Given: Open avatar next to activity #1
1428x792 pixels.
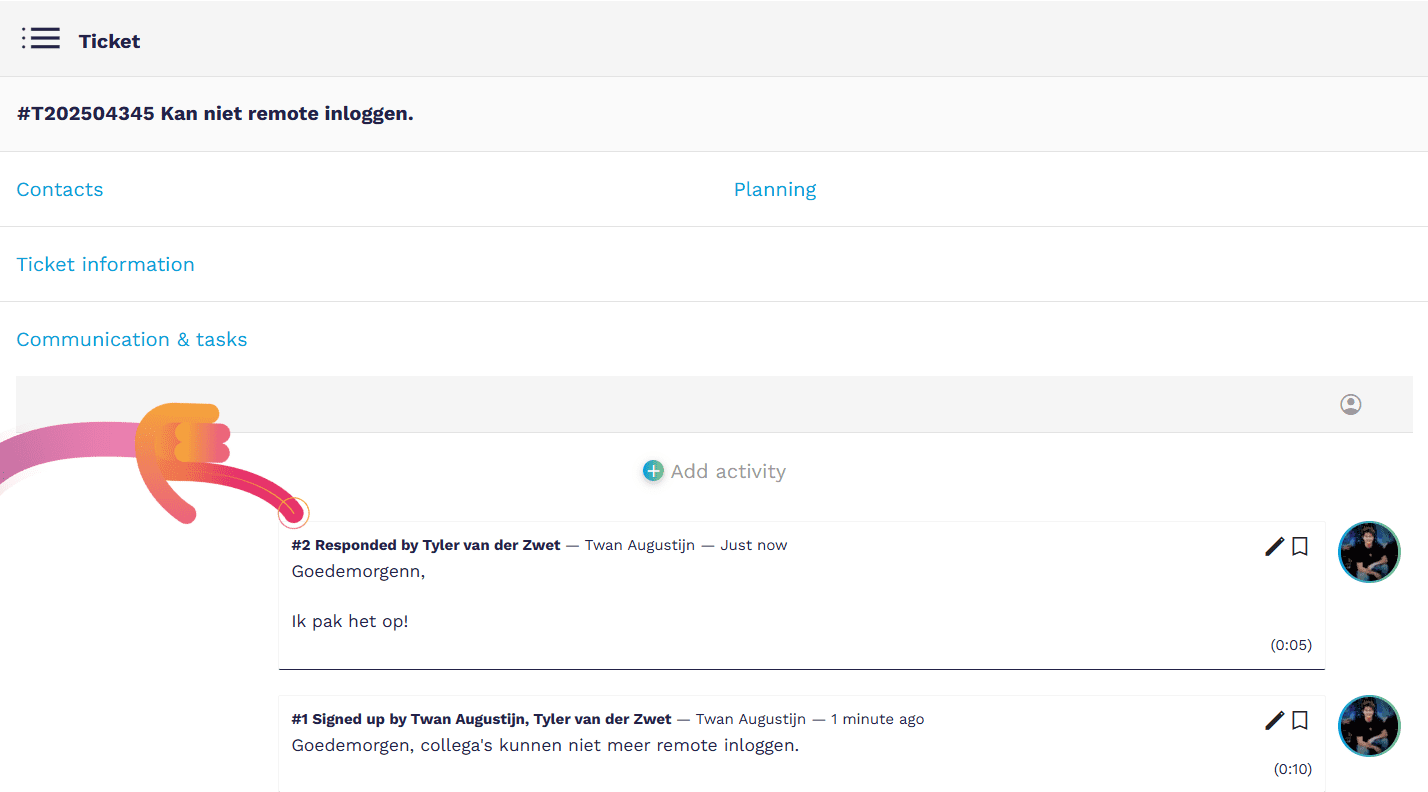Looking at the screenshot, I should [x=1368, y=726].
